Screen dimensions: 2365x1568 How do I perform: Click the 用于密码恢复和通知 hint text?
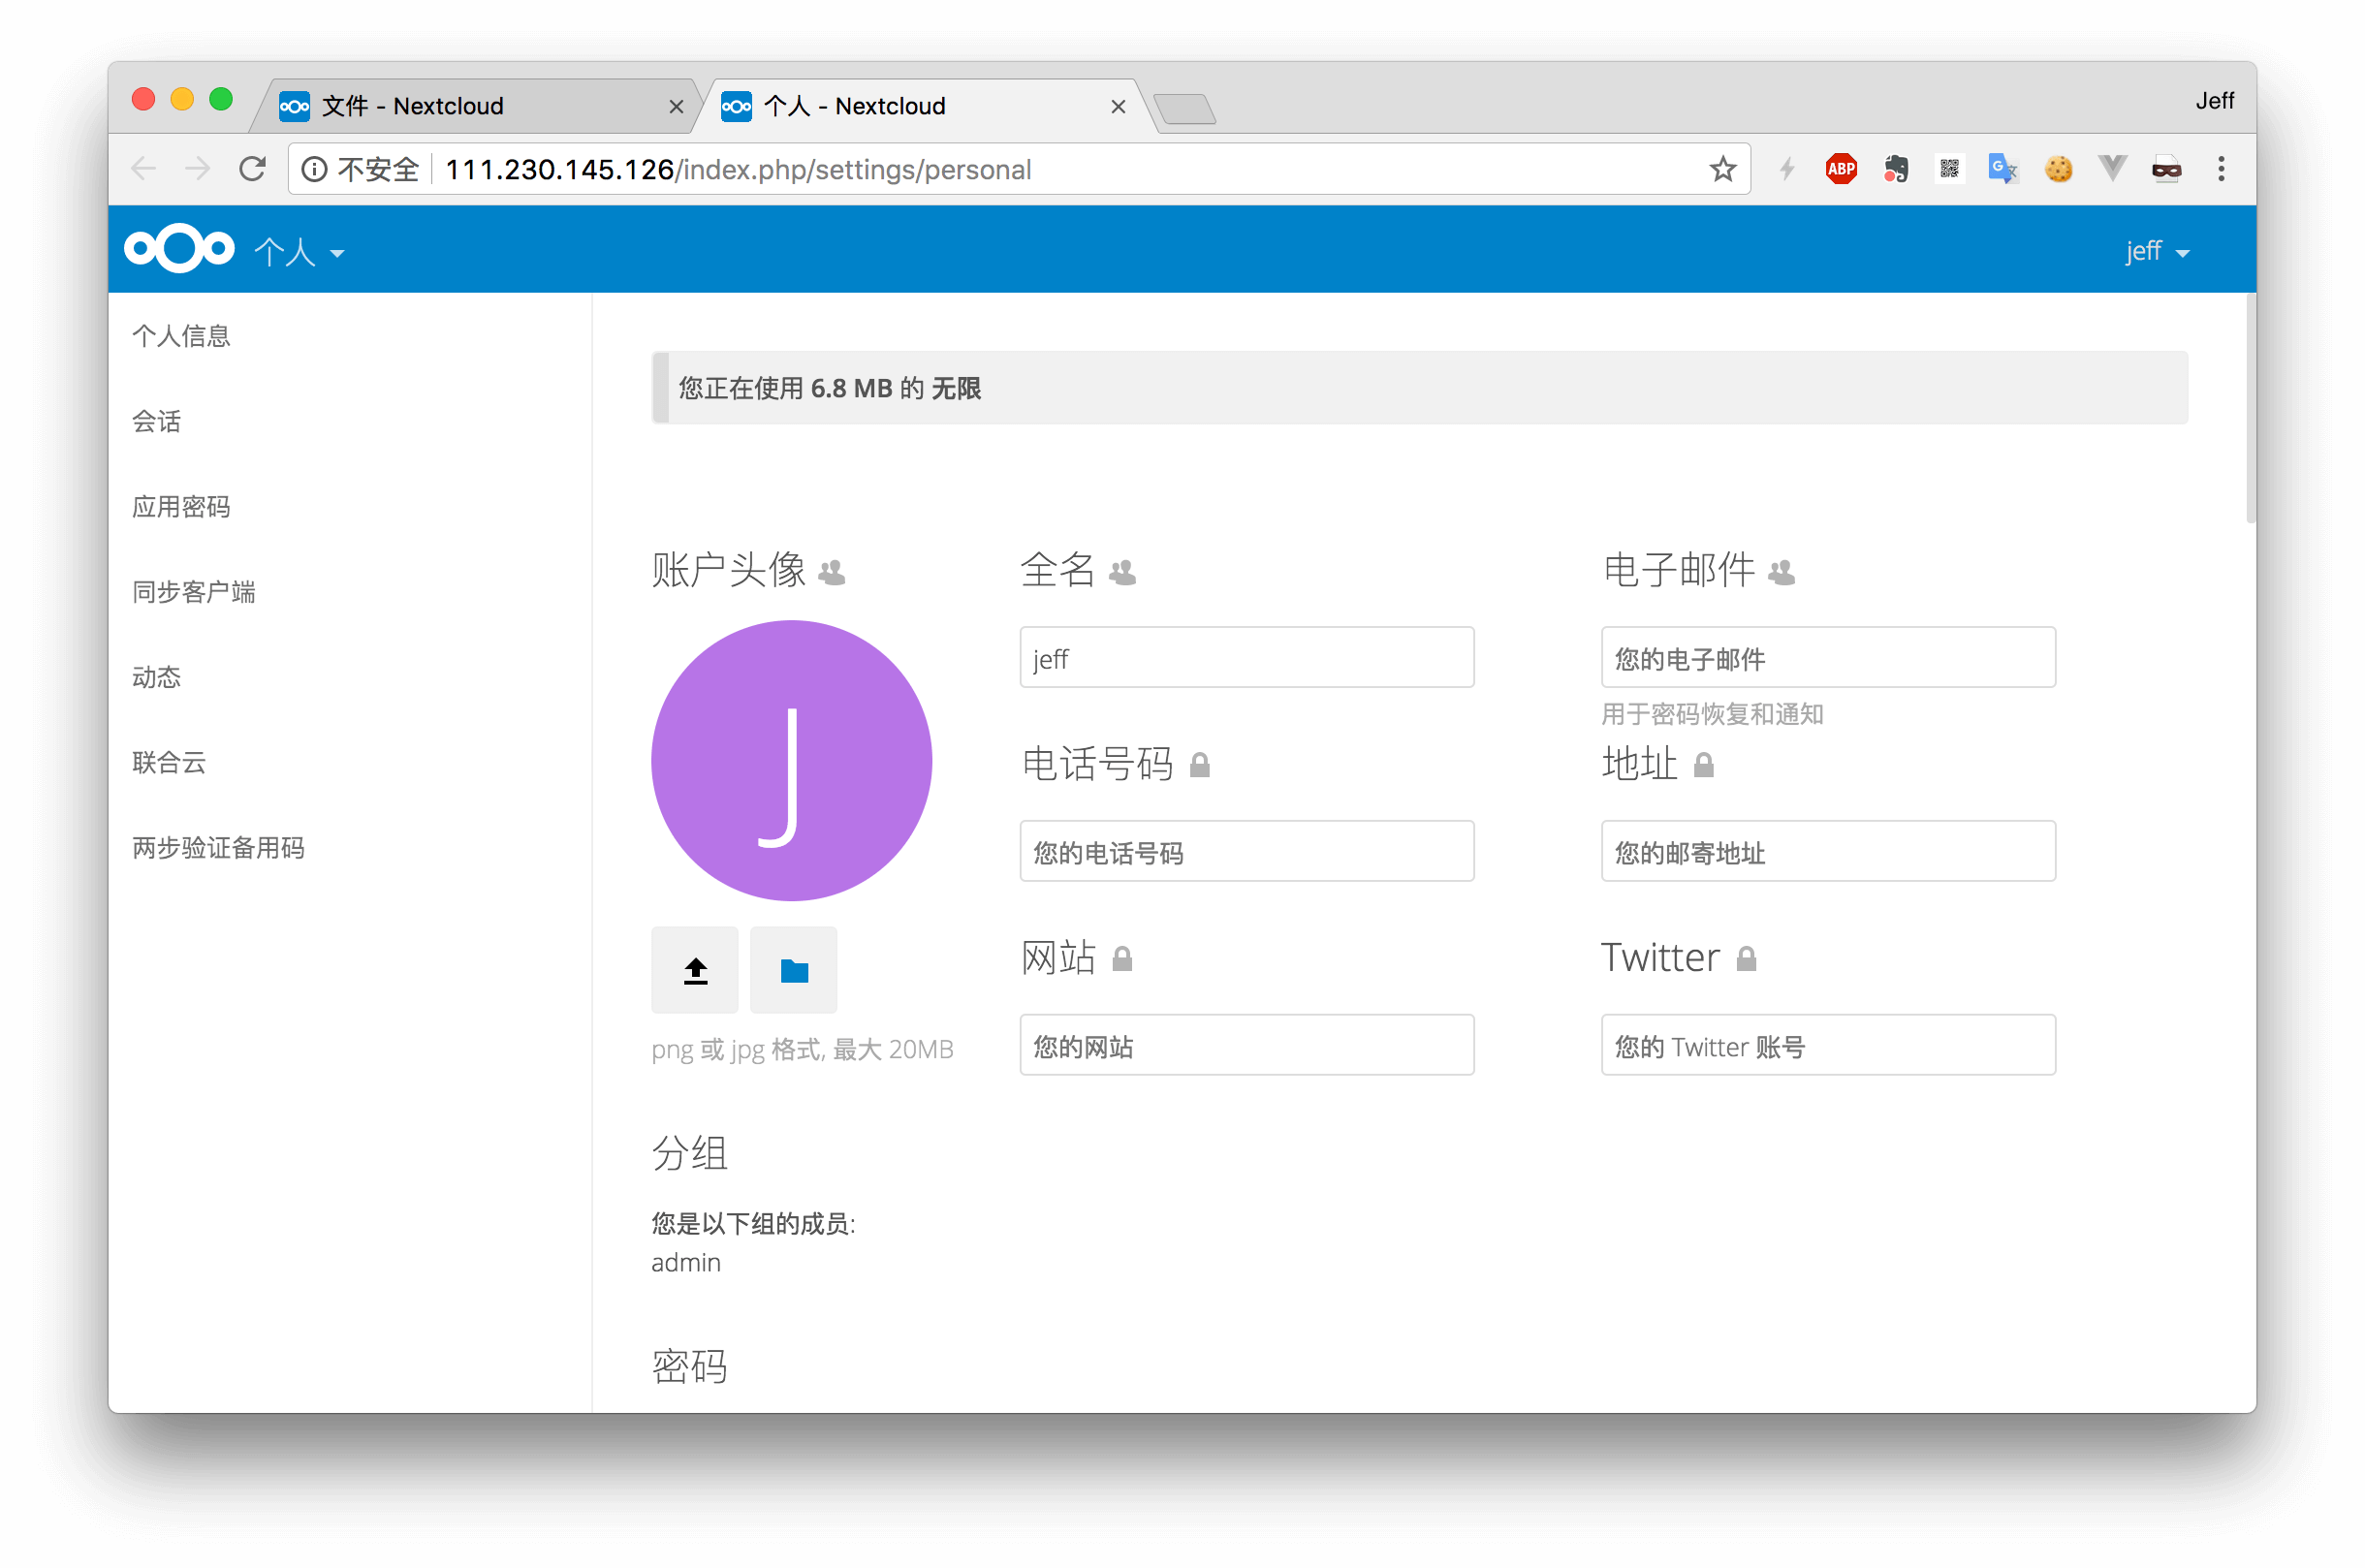[x=1712, y=714]
